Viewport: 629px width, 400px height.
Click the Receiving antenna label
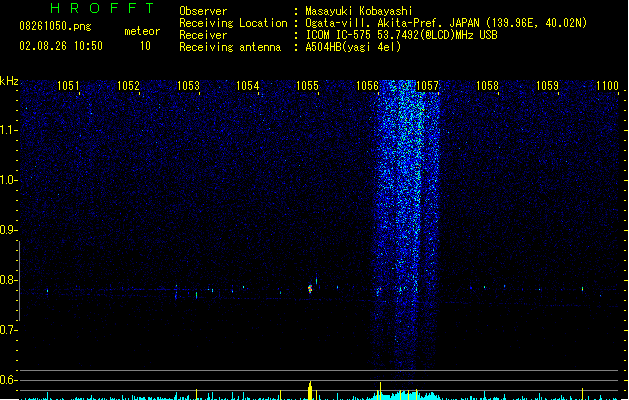point(230,47)
